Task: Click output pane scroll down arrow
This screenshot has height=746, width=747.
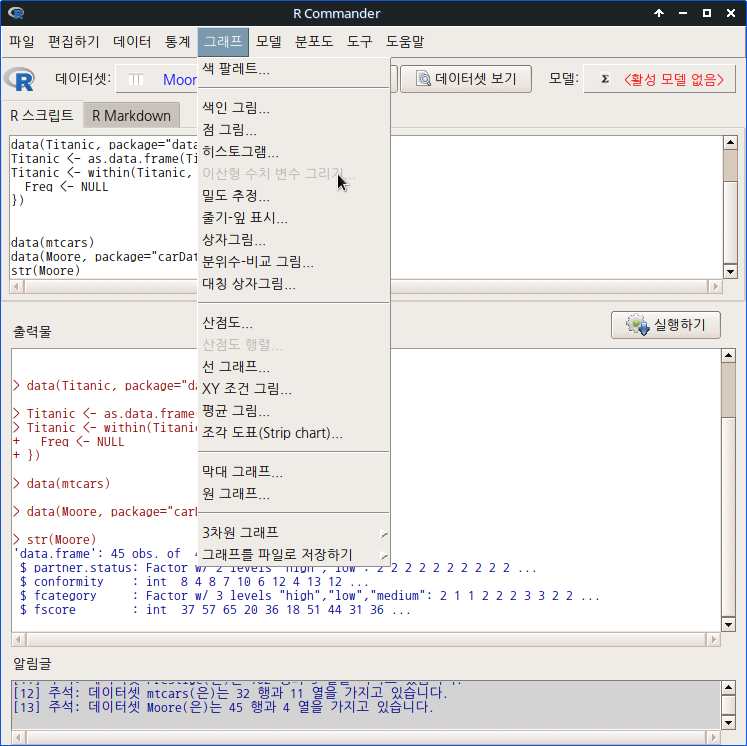Action: click(x=728, y=625)
